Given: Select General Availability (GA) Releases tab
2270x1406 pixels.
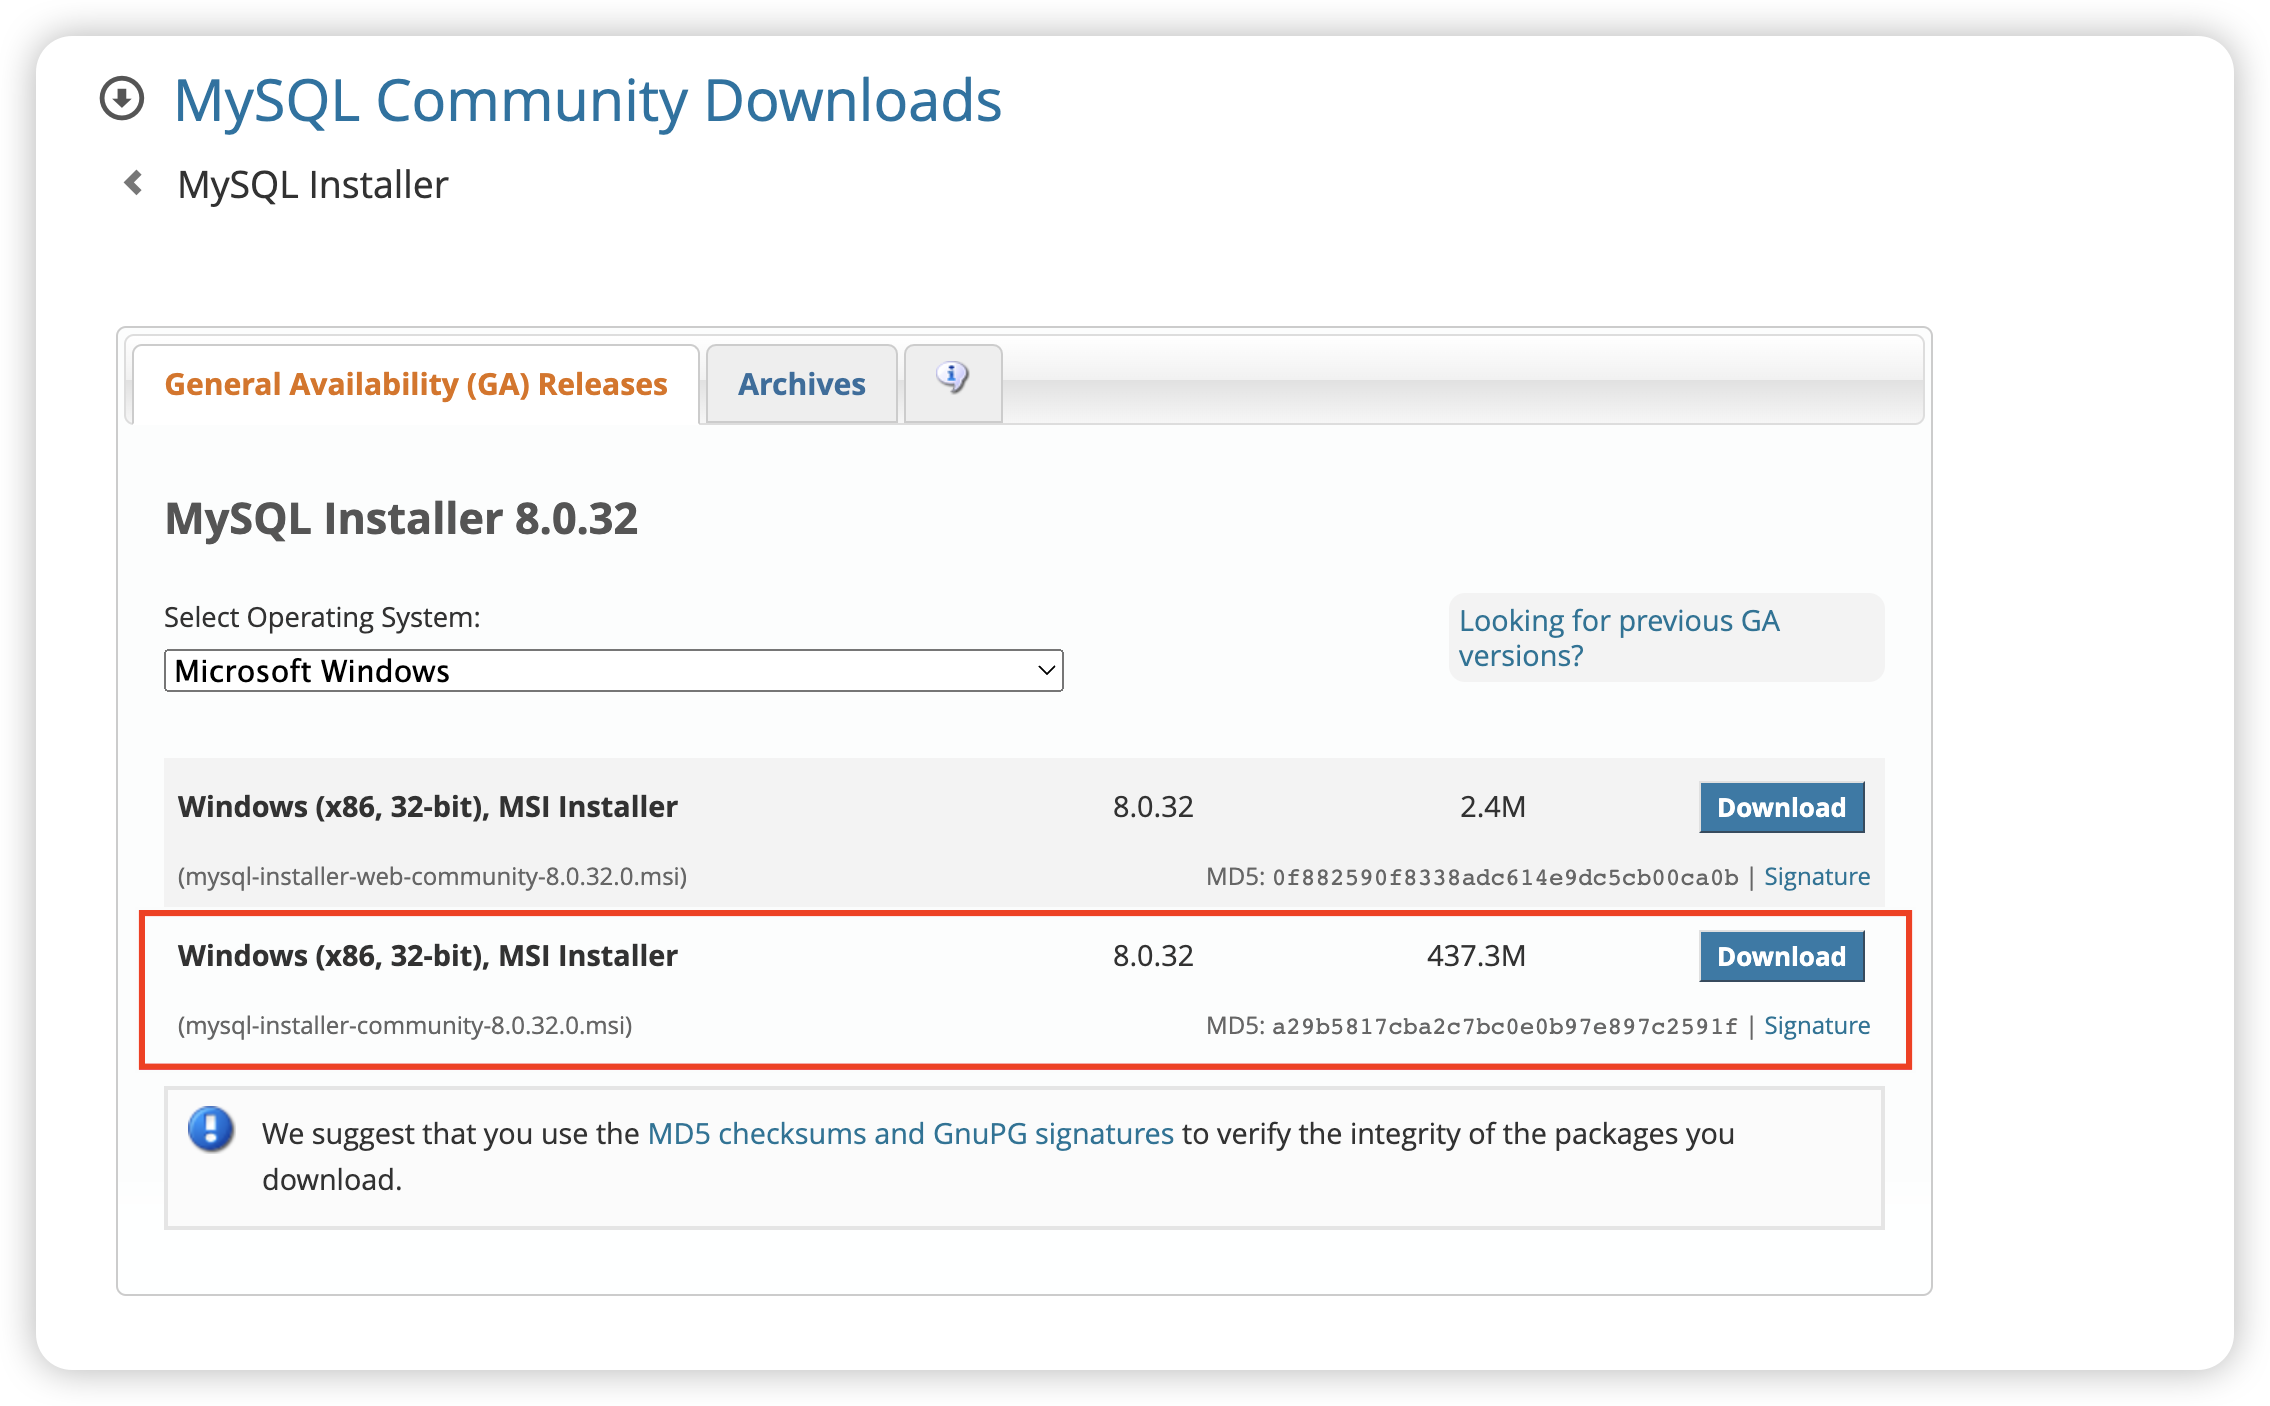Looking at the screenshot, I should pyautogui.click(x=416, y=384).
